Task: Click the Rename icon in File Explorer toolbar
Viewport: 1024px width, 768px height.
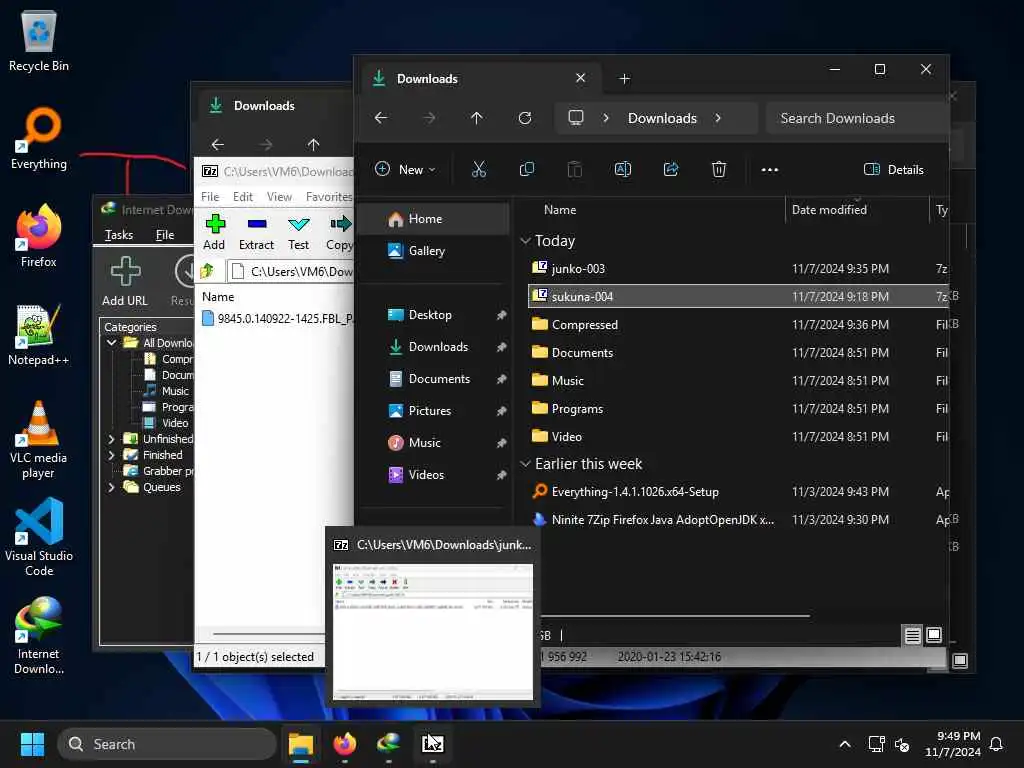Action: click(622, 170)
